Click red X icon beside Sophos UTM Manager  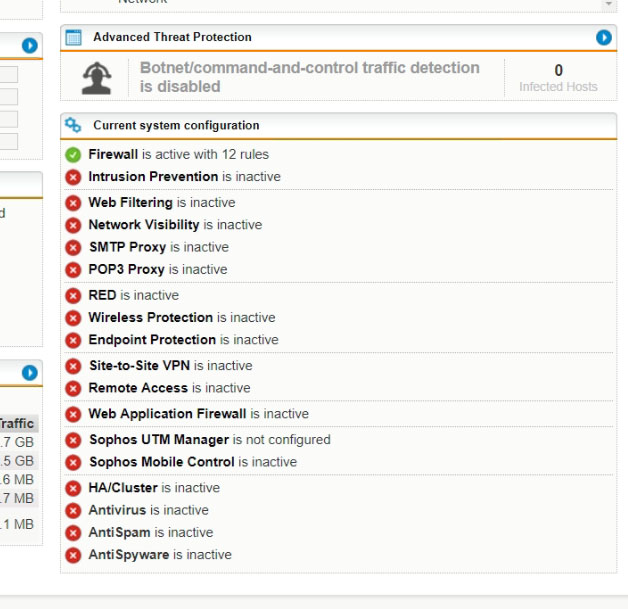(73, 440)
